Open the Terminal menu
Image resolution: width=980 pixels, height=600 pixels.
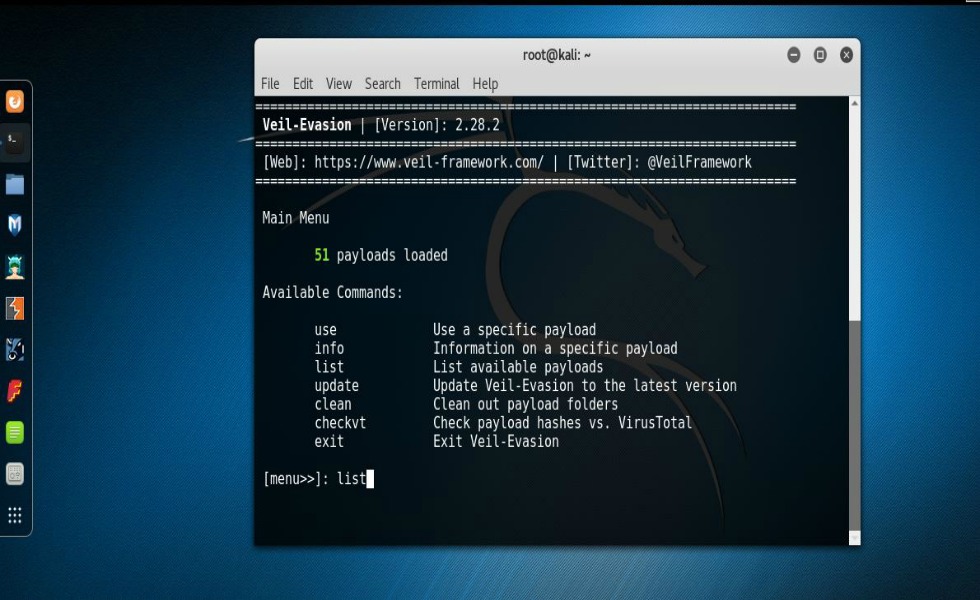tap(436, 84)
